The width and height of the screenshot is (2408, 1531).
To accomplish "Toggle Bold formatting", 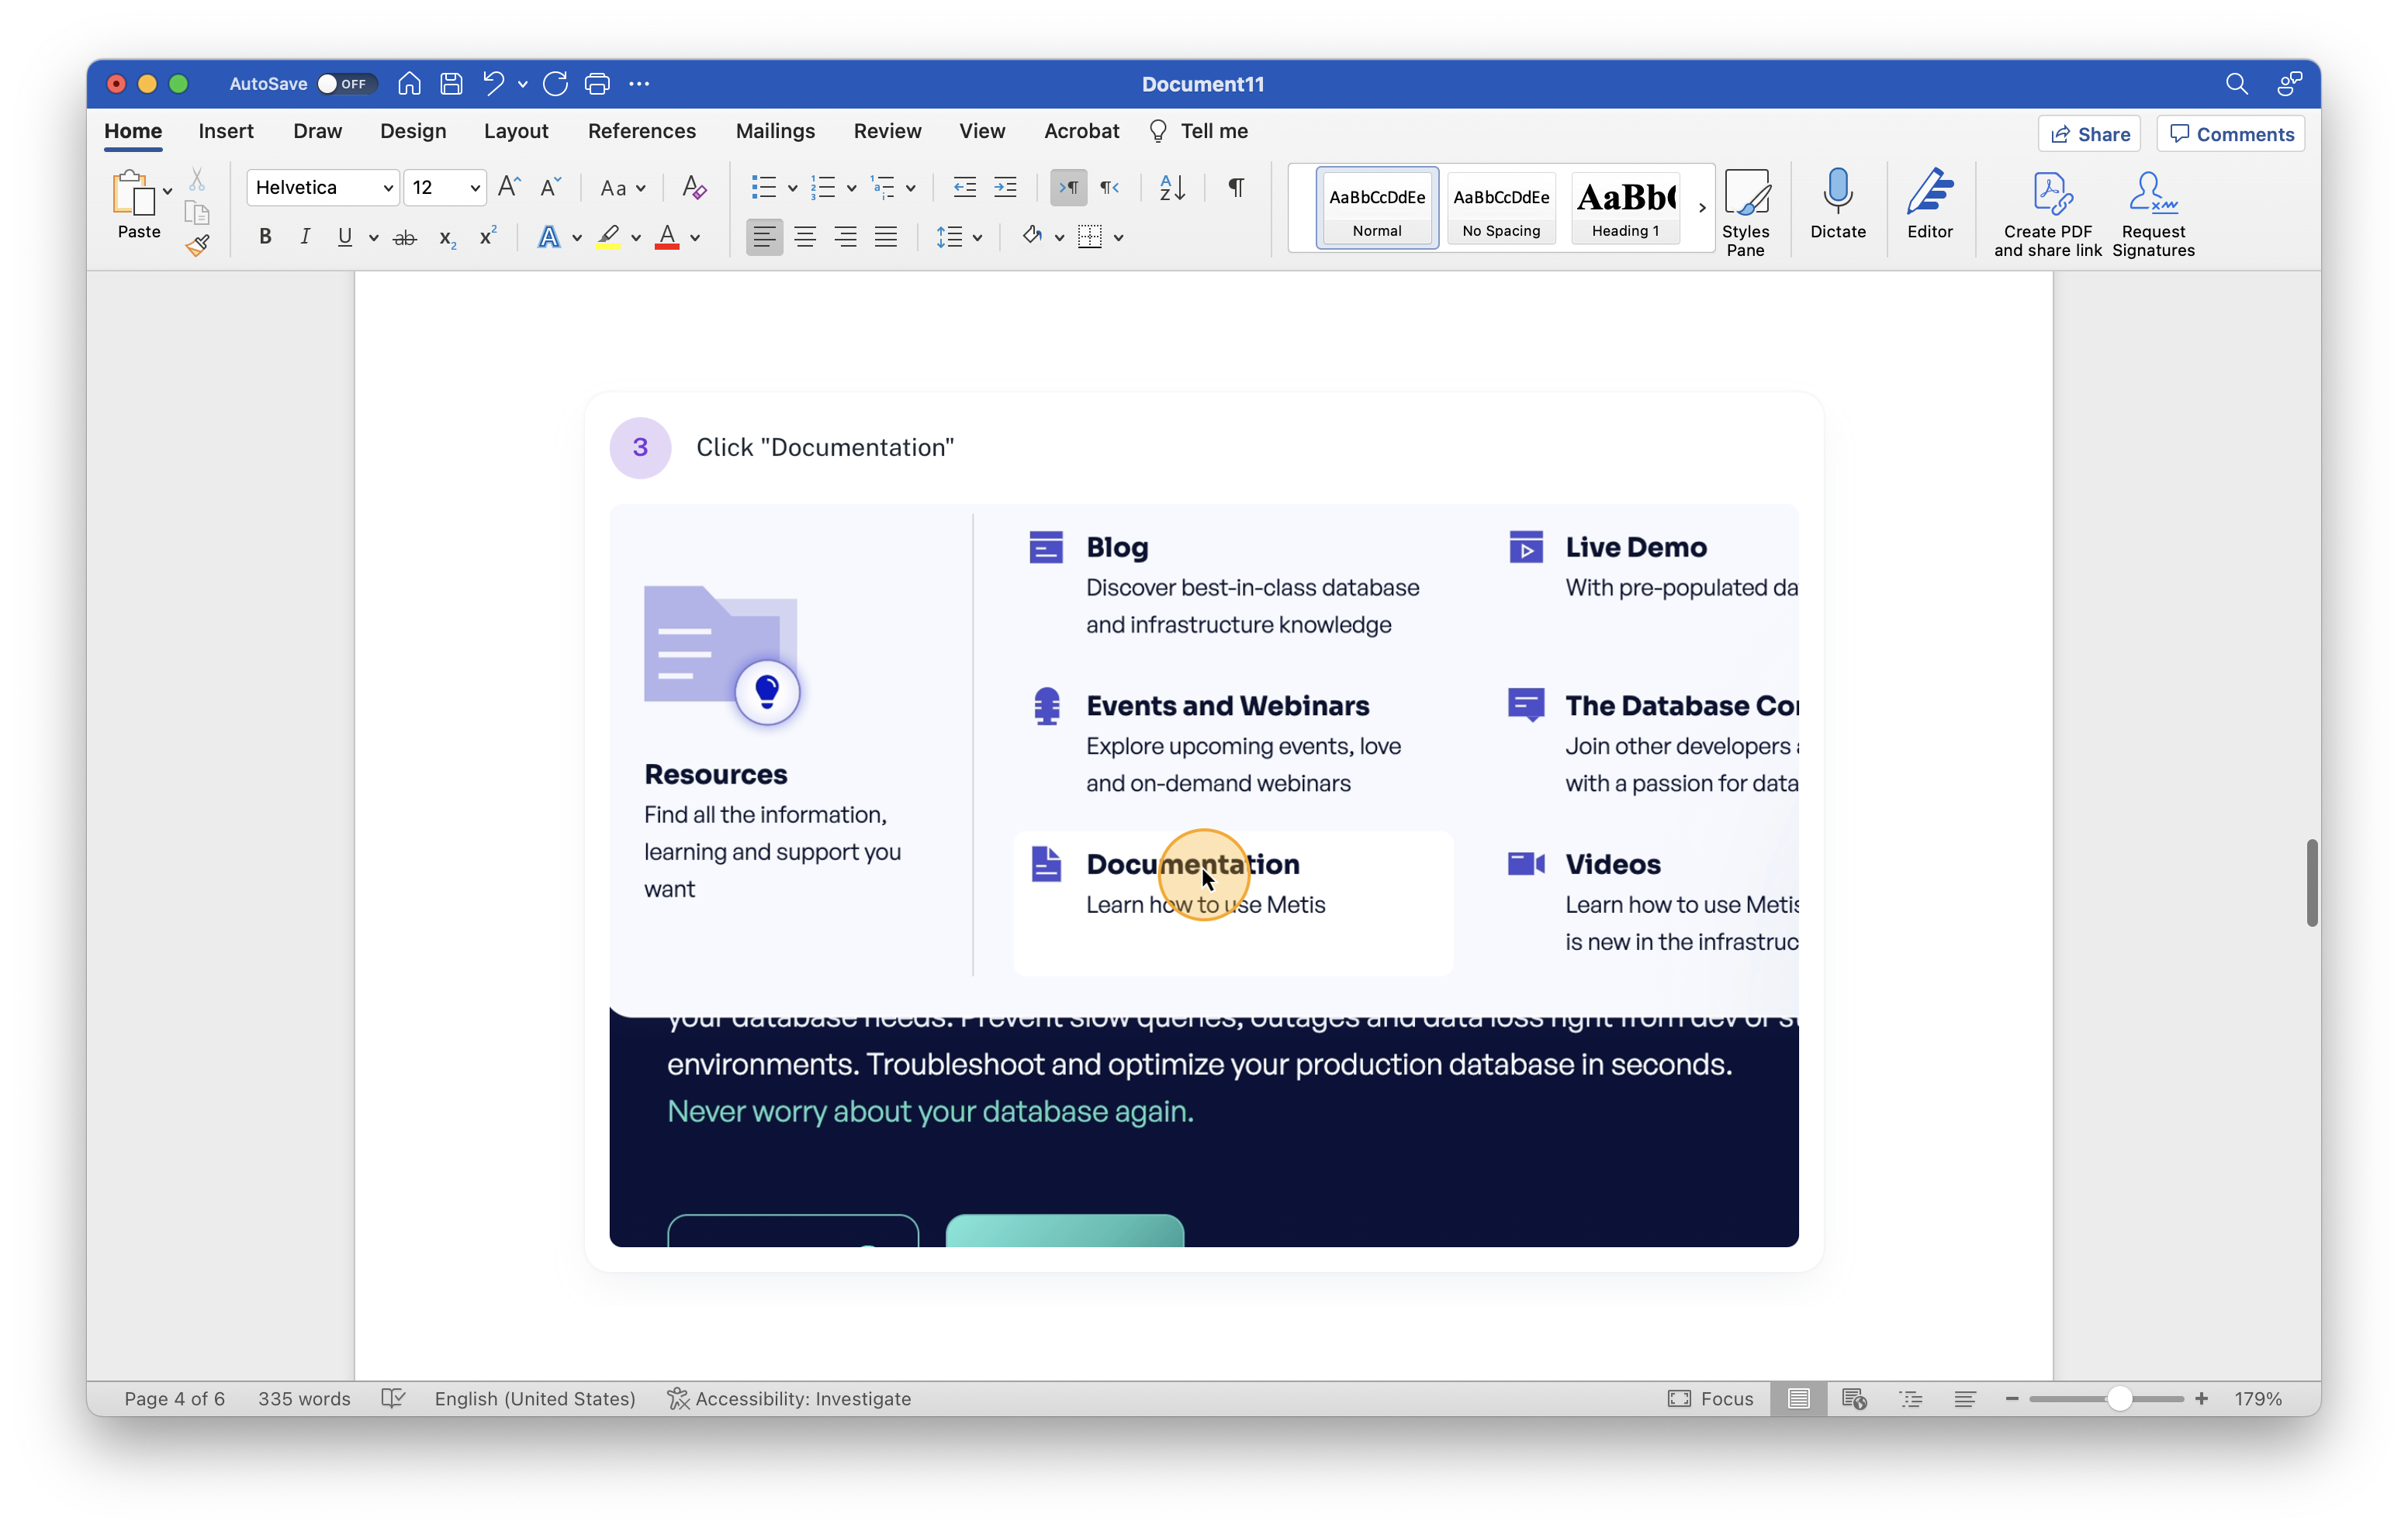I will (x=265, y=237).
